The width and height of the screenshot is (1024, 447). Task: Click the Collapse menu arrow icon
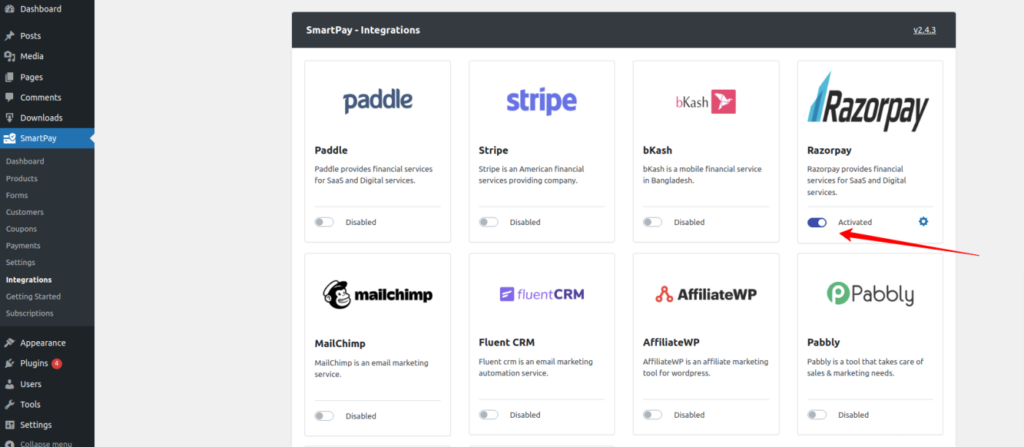[x=9, y=444]
